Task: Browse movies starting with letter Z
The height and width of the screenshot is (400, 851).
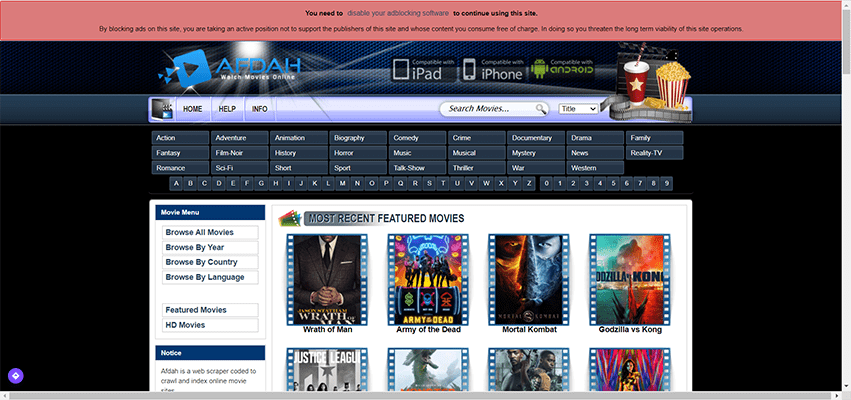Action: tap(529, 183)
